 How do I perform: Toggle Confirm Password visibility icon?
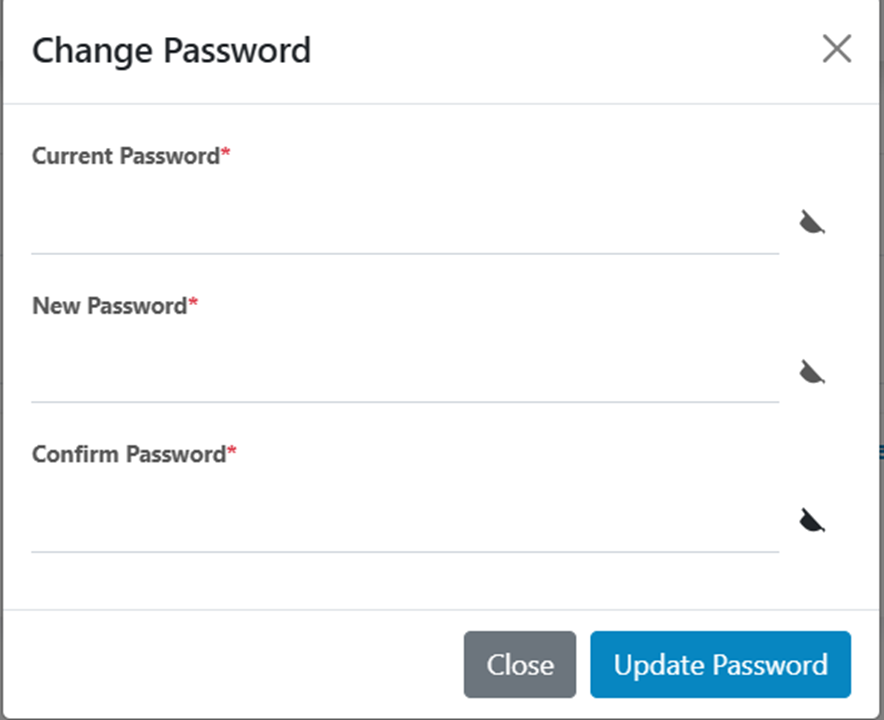point(811,520)
